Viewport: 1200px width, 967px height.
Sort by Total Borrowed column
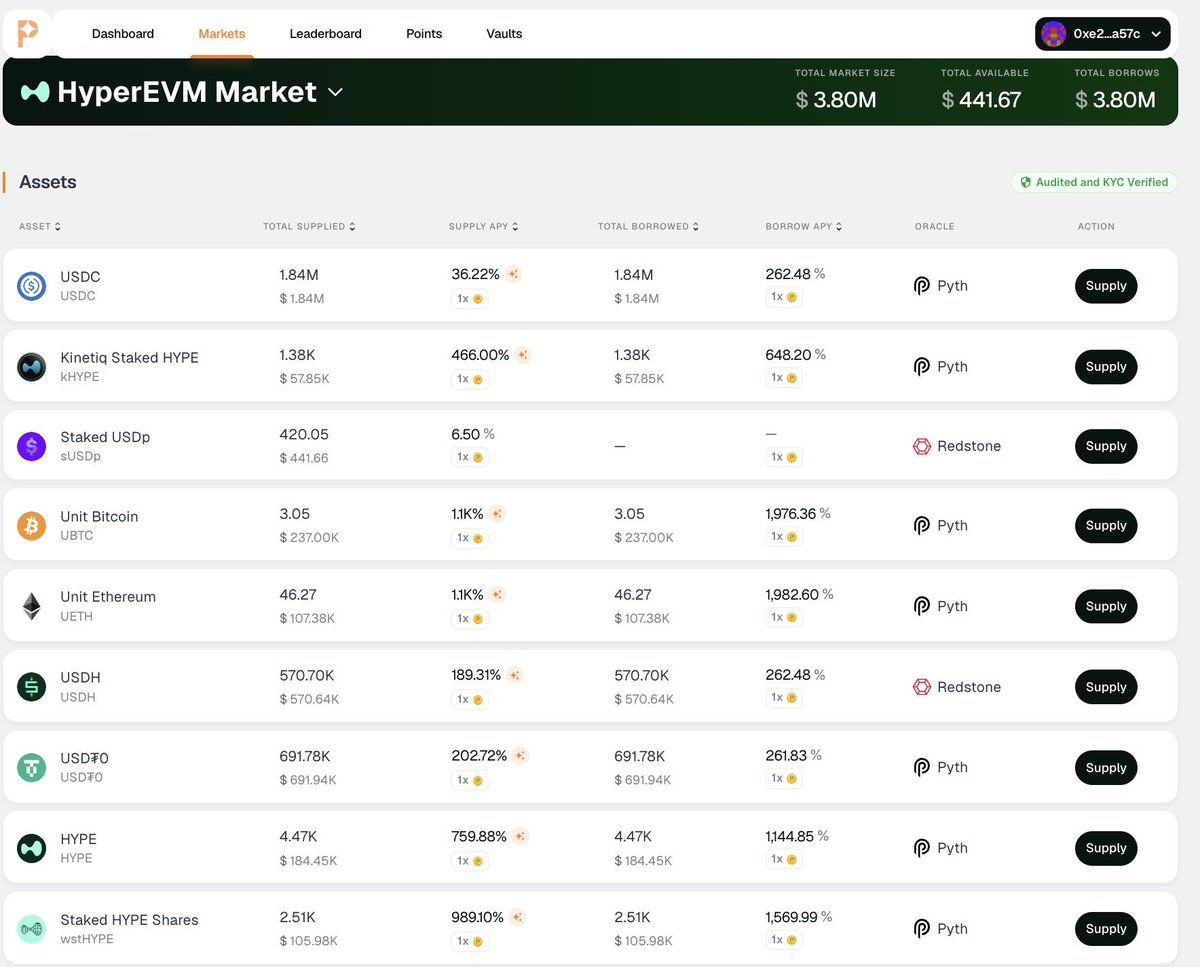pyautogui.click(x=648, y=227)
